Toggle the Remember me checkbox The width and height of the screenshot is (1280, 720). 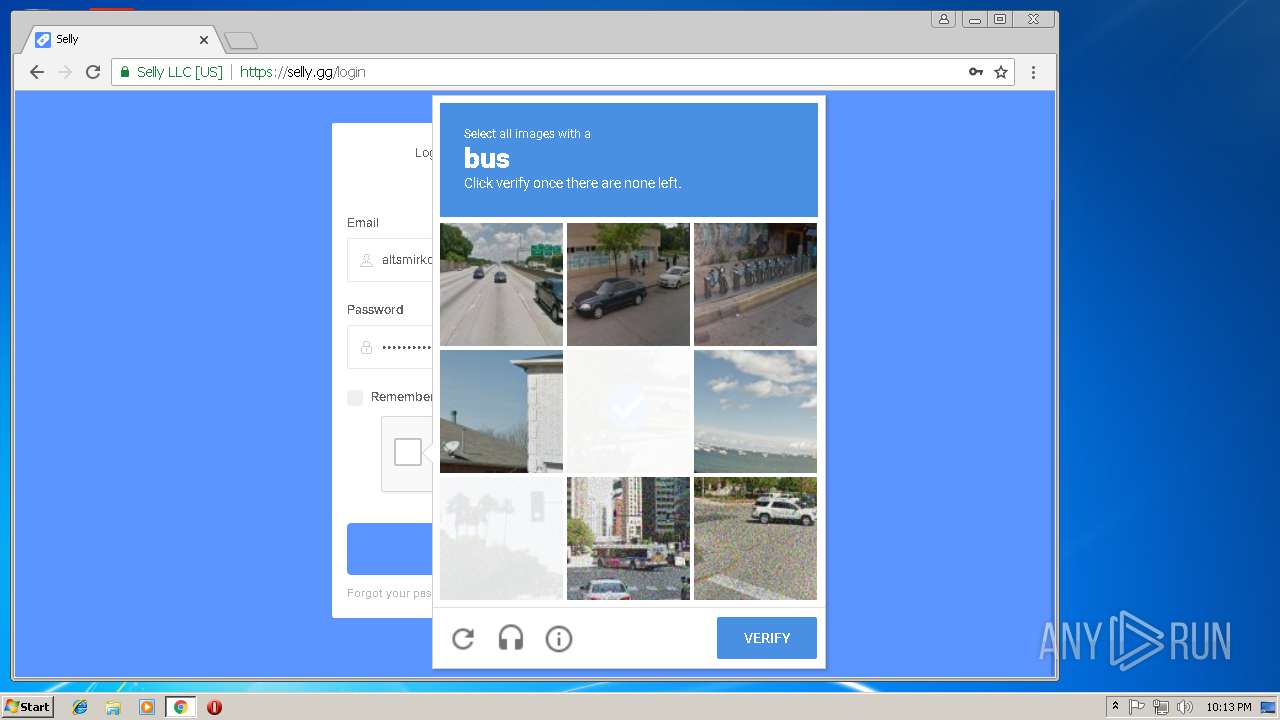(355, 397)
